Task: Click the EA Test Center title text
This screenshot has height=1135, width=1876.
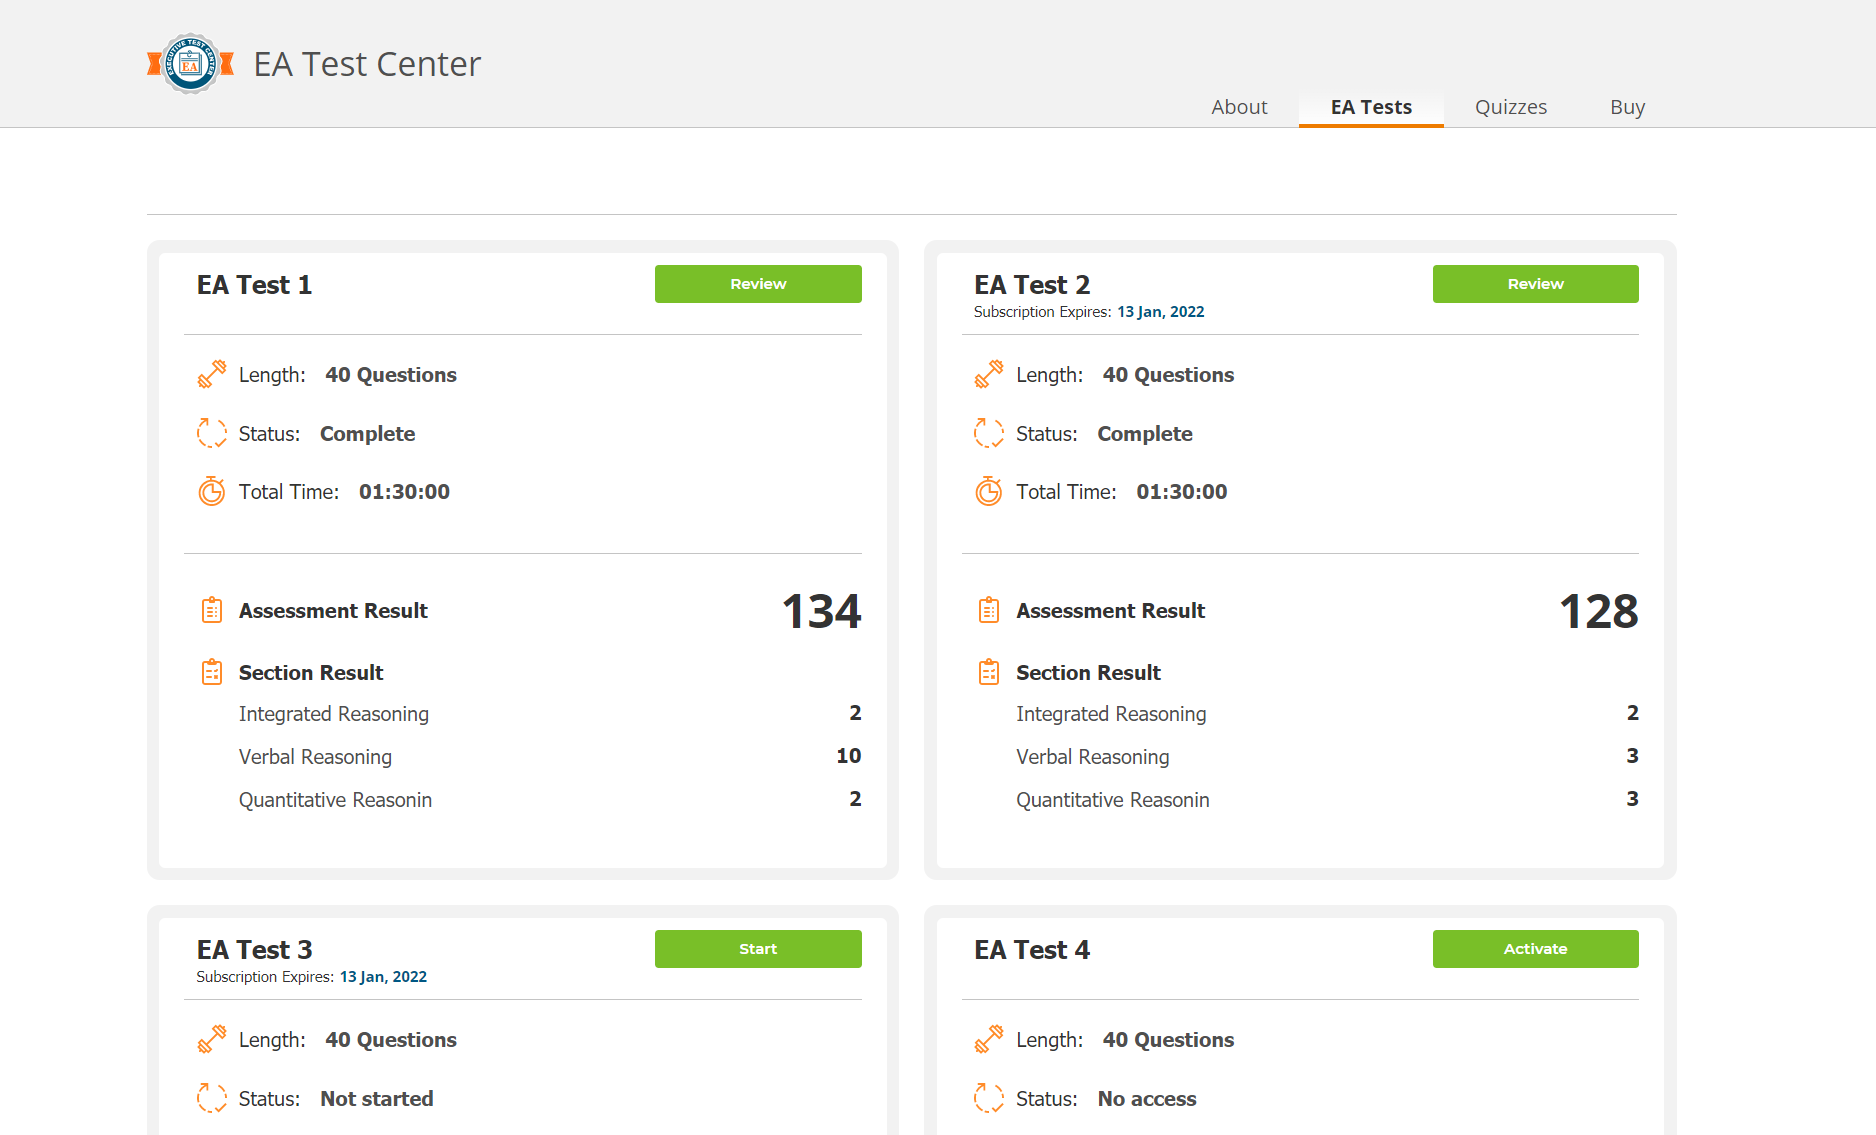Action: (x=367, y=64)
